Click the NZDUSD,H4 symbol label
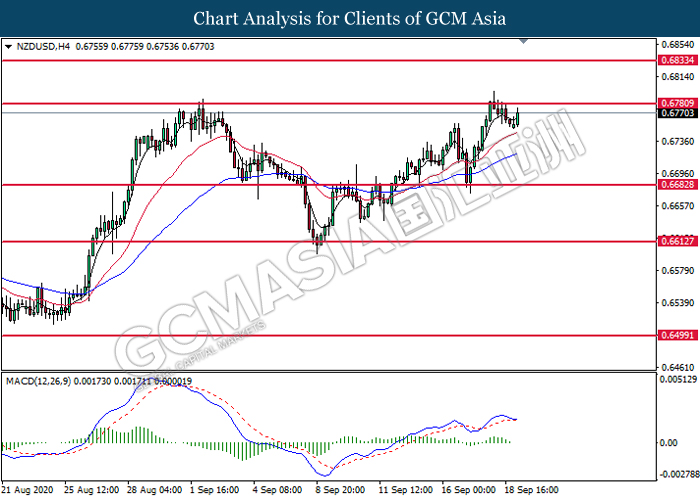Image resolution: width=700 pixels, height=500 pixels. coord(43,46)
